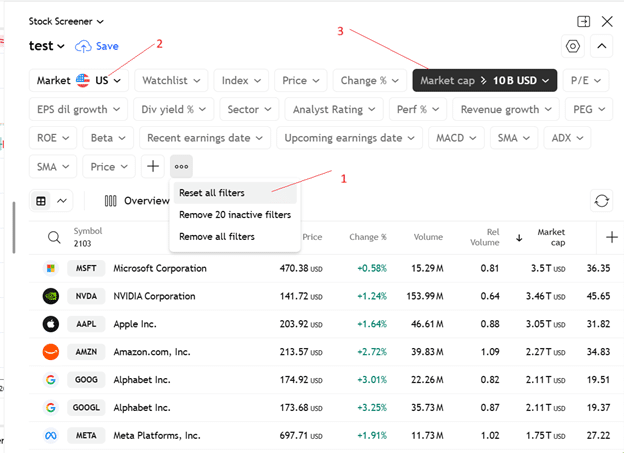Image resolution: width=624 pixels, height=453 pixels.
Task: Click the add filter plus icon
Action: click(x=152, y=167)
